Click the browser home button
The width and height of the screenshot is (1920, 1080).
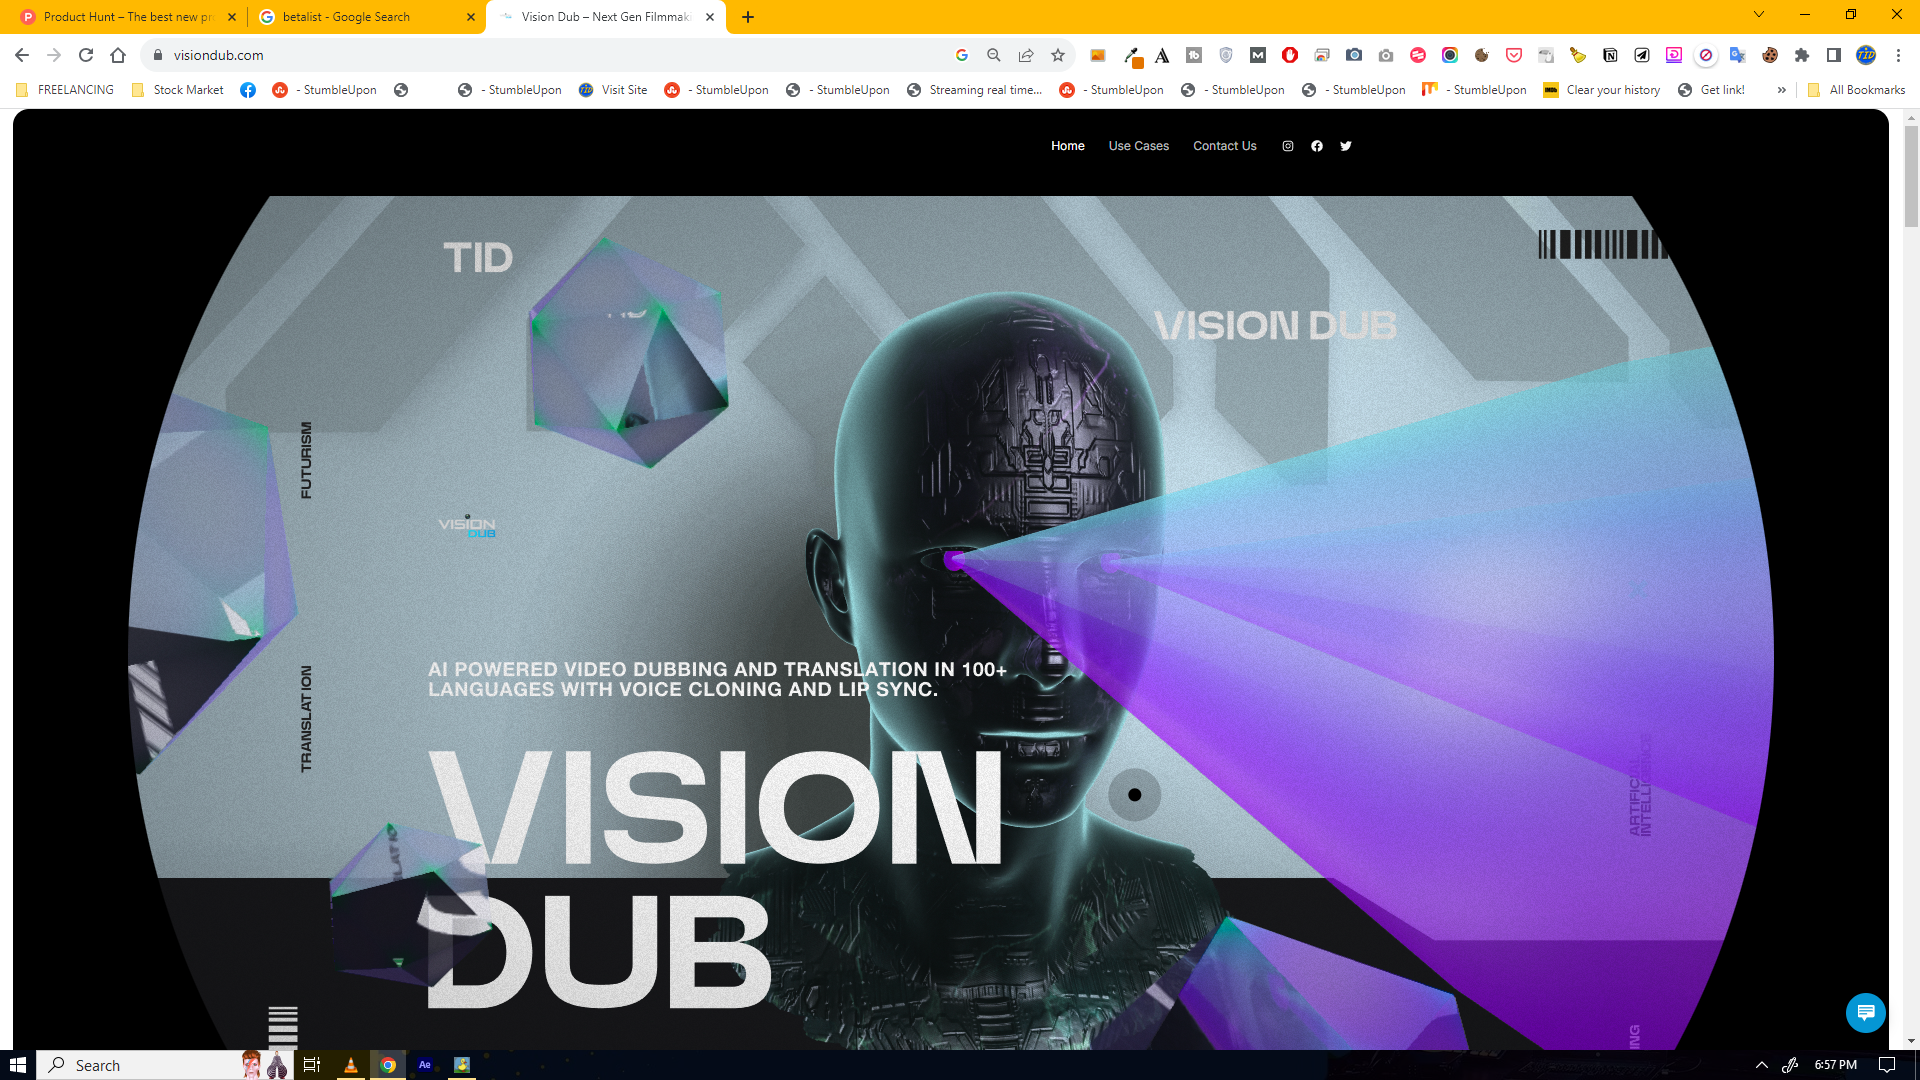[x=118, y=55]
